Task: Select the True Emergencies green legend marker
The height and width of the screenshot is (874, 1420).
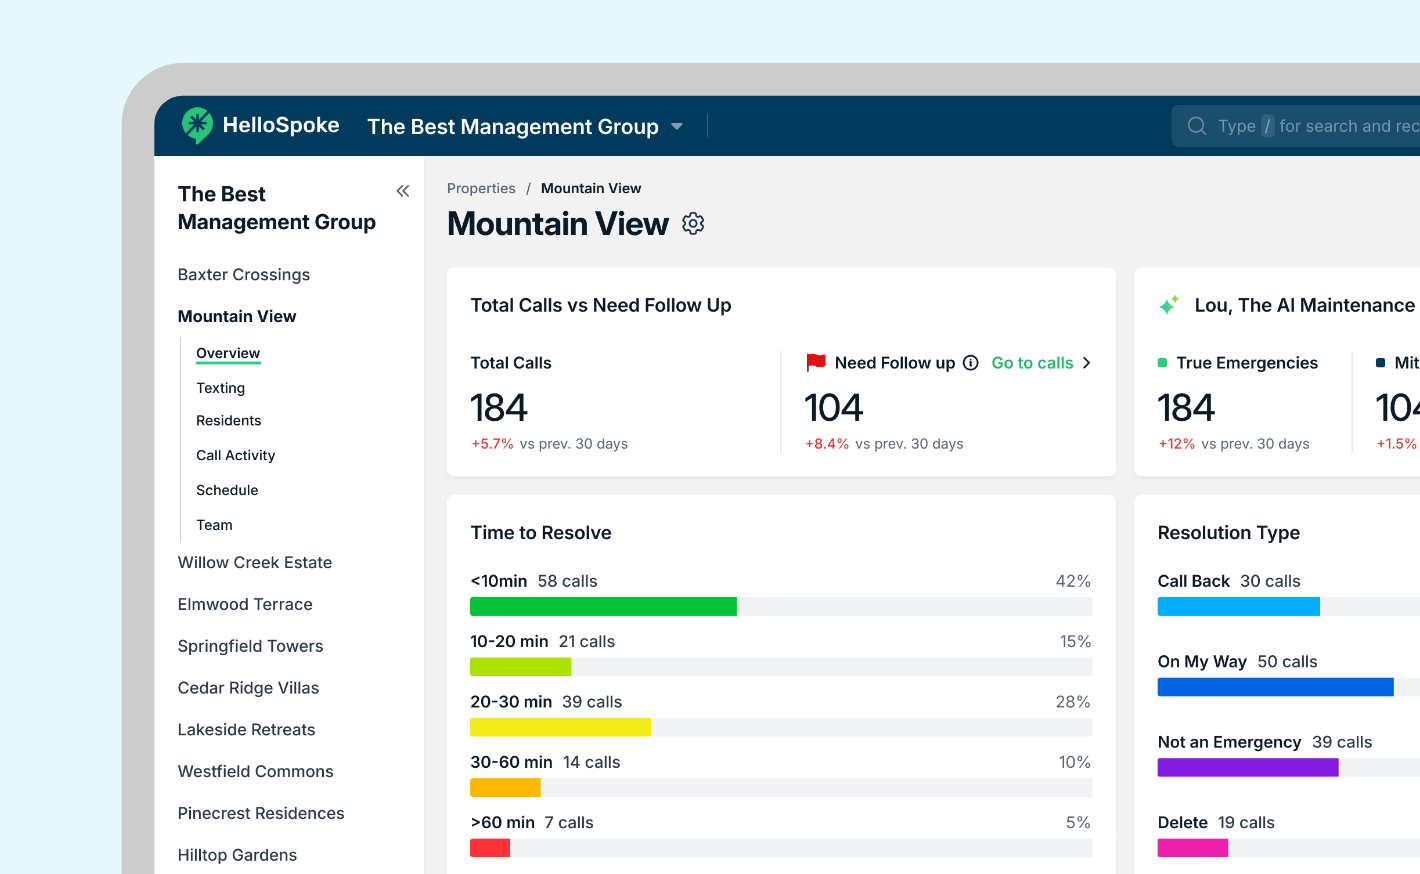Action: click(x=1165, y=362)
